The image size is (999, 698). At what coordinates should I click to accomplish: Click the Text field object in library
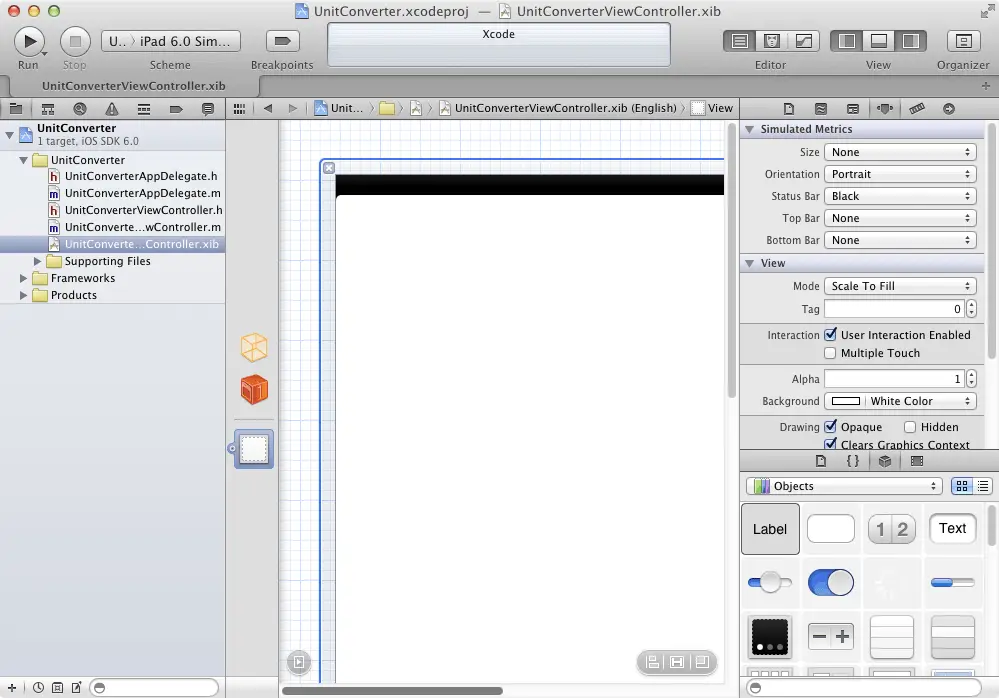click(x=952, y=529)
